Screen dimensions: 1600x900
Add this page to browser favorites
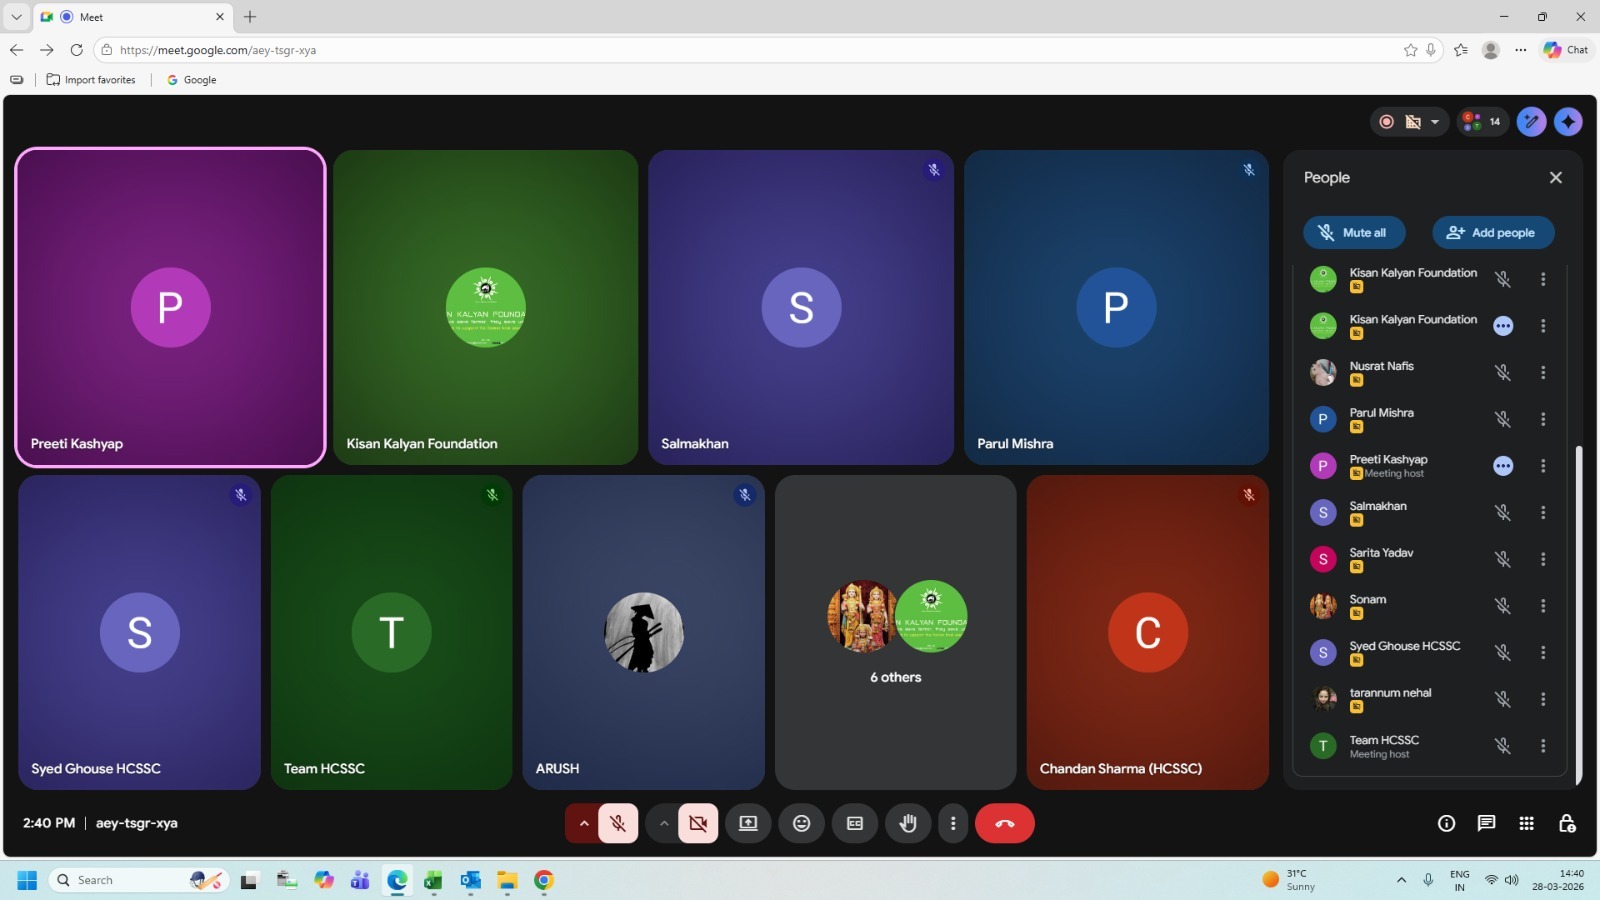pos(1410,50)
